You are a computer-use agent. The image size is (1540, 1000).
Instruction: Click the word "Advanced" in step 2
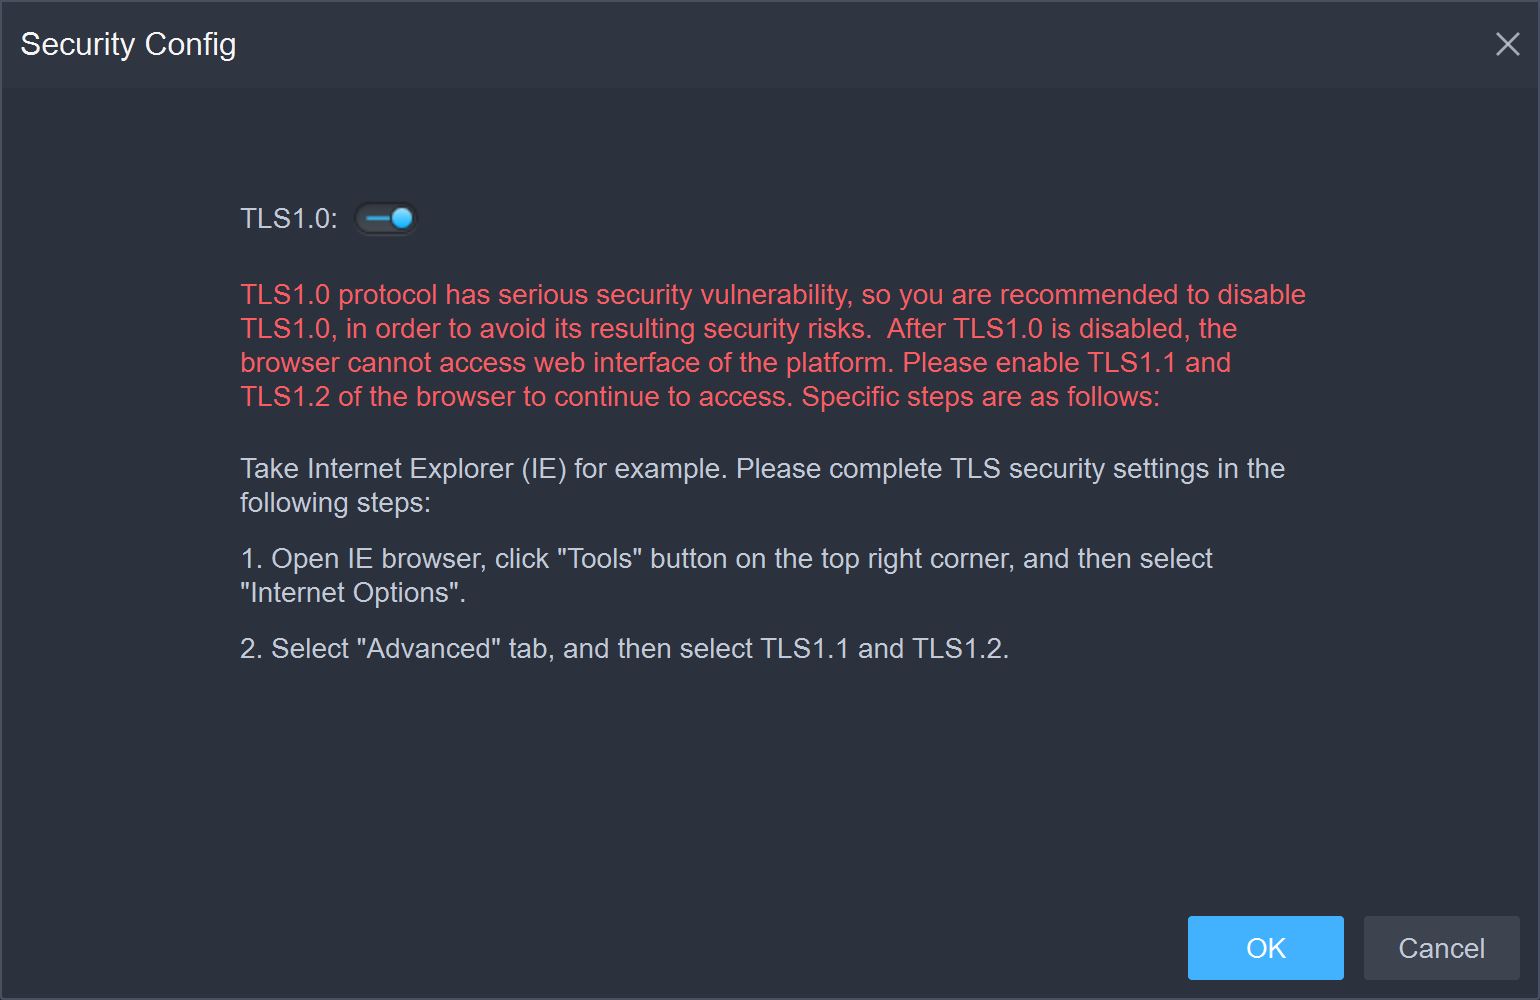click(x=429, y=649)
